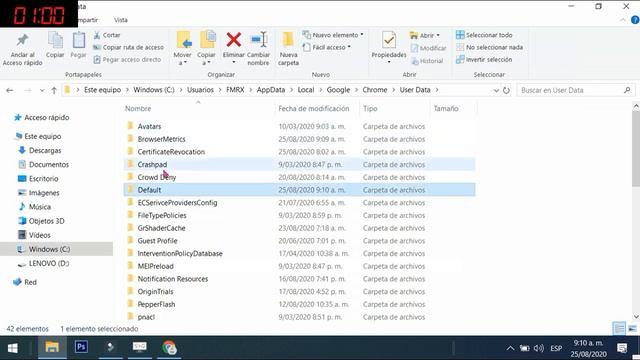
Task: Refresh the folder view
Action: pos(506,90)
